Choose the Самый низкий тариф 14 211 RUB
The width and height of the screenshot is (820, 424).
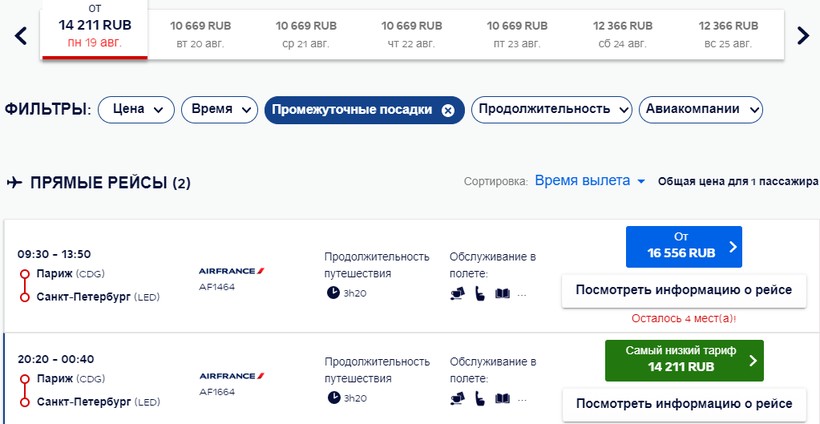pos(684,360)
